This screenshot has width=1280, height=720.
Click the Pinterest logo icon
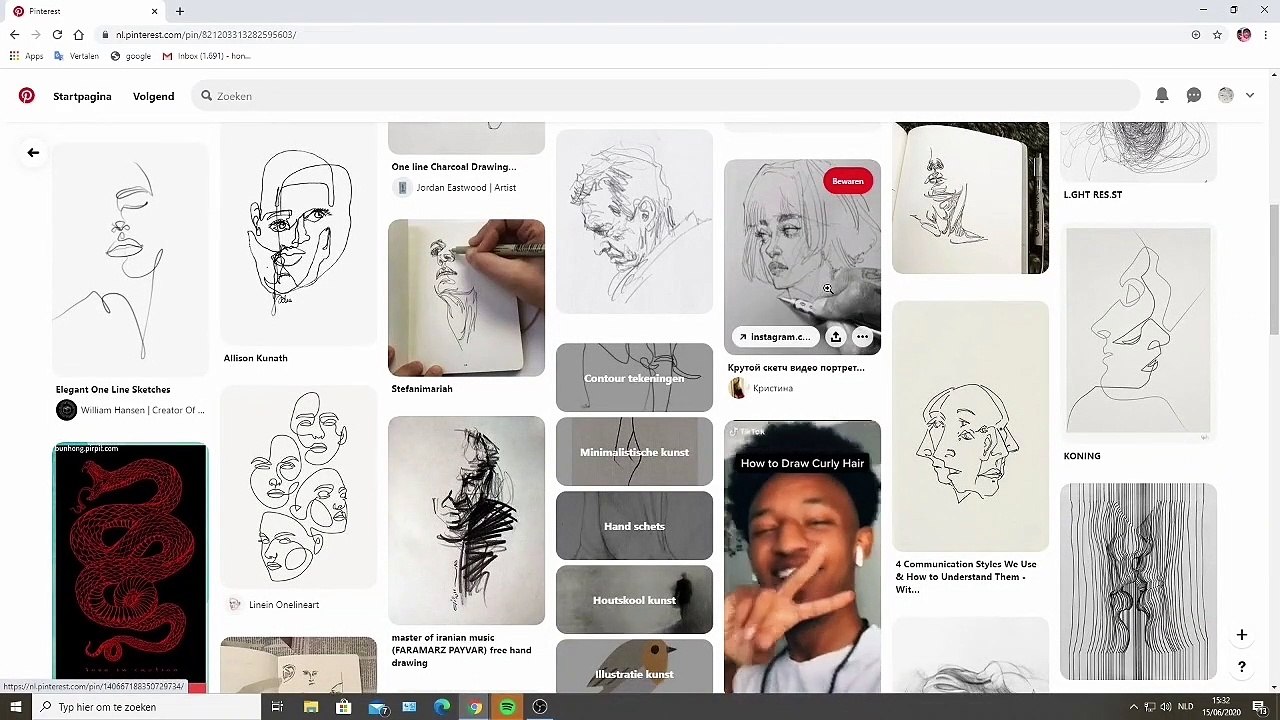tap(27, 96)
